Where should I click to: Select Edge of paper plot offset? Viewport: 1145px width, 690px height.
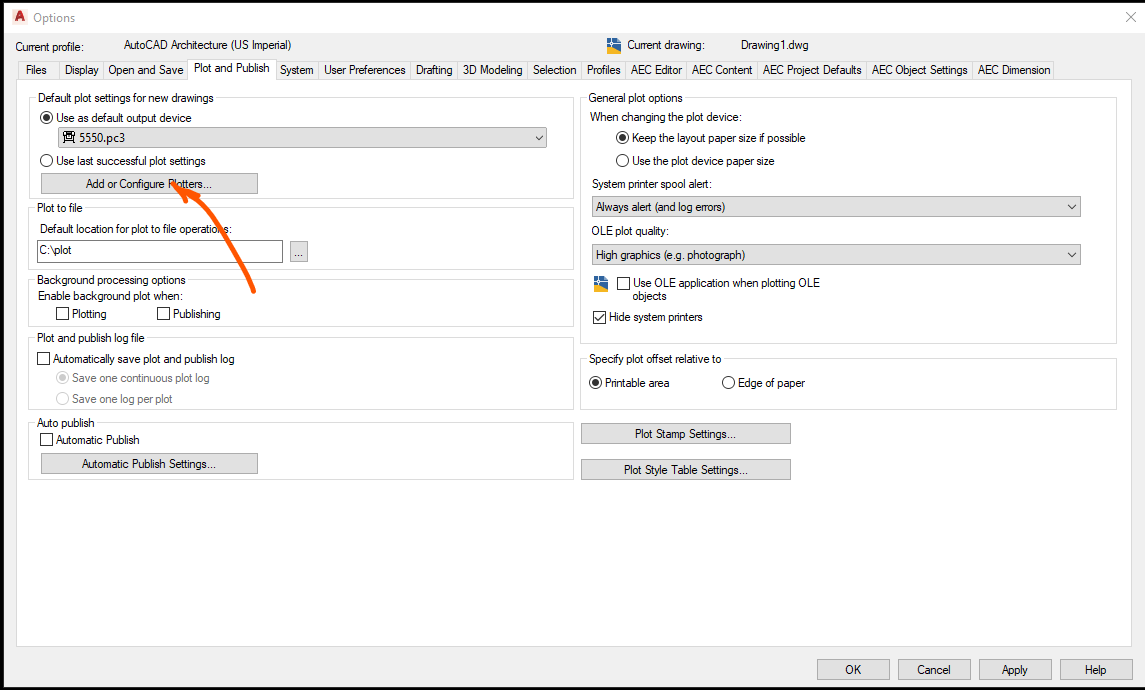[728, 383]
